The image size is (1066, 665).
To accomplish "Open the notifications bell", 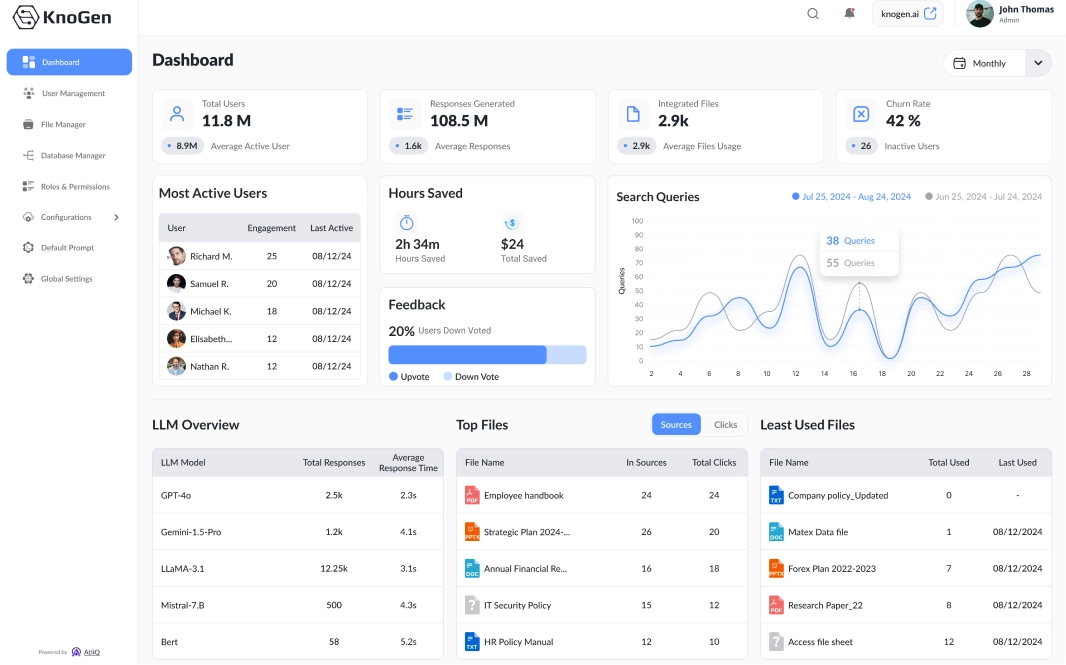I will coord(849,14).
